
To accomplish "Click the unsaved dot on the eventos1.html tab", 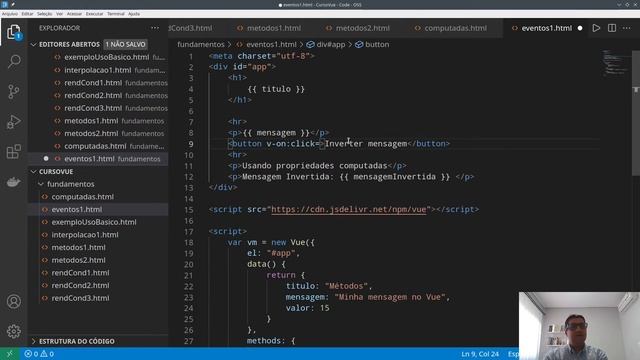I will coord(580,28).
